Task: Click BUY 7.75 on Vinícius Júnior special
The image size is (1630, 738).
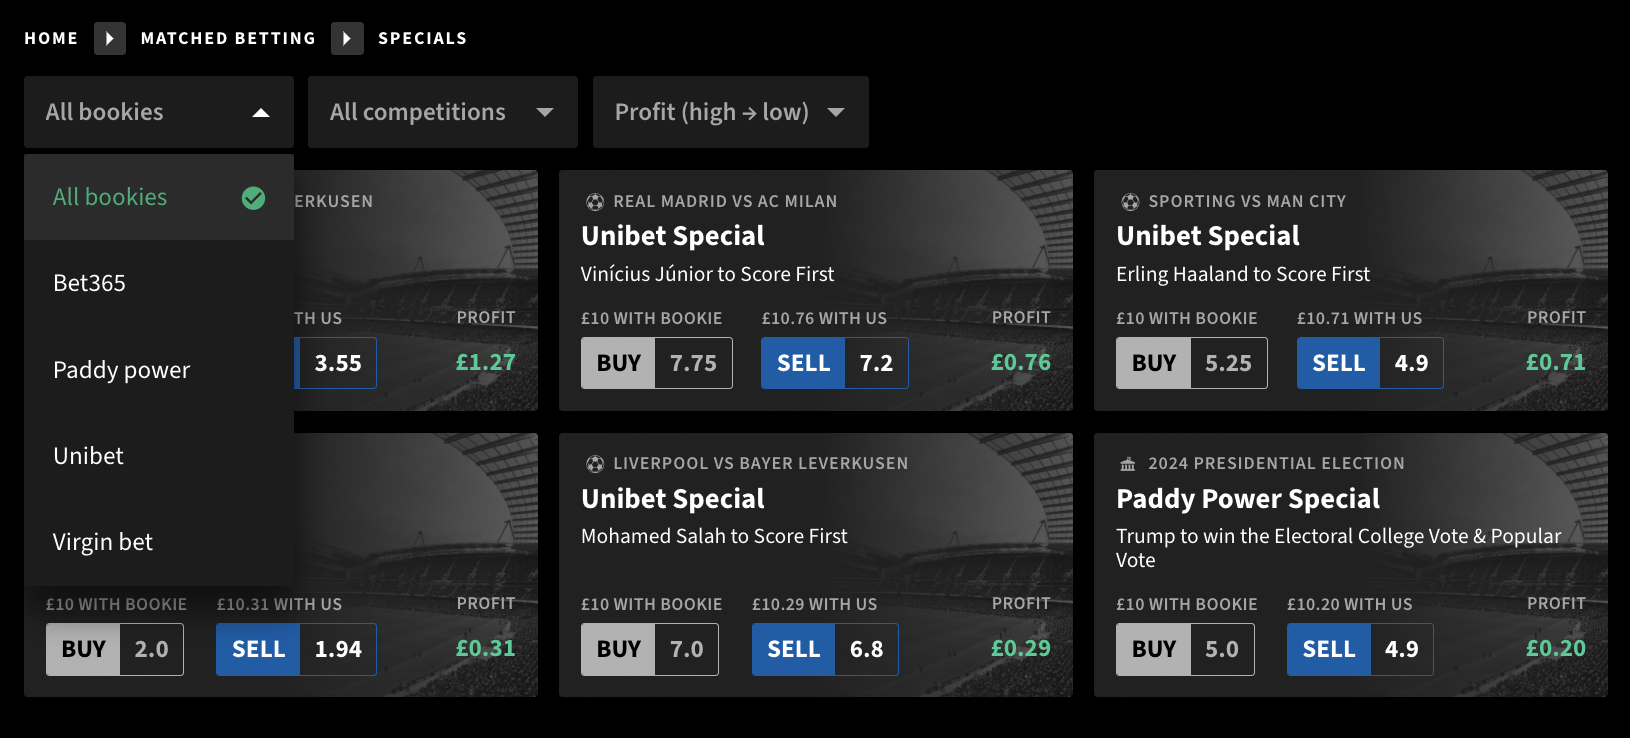Action: 657,363
